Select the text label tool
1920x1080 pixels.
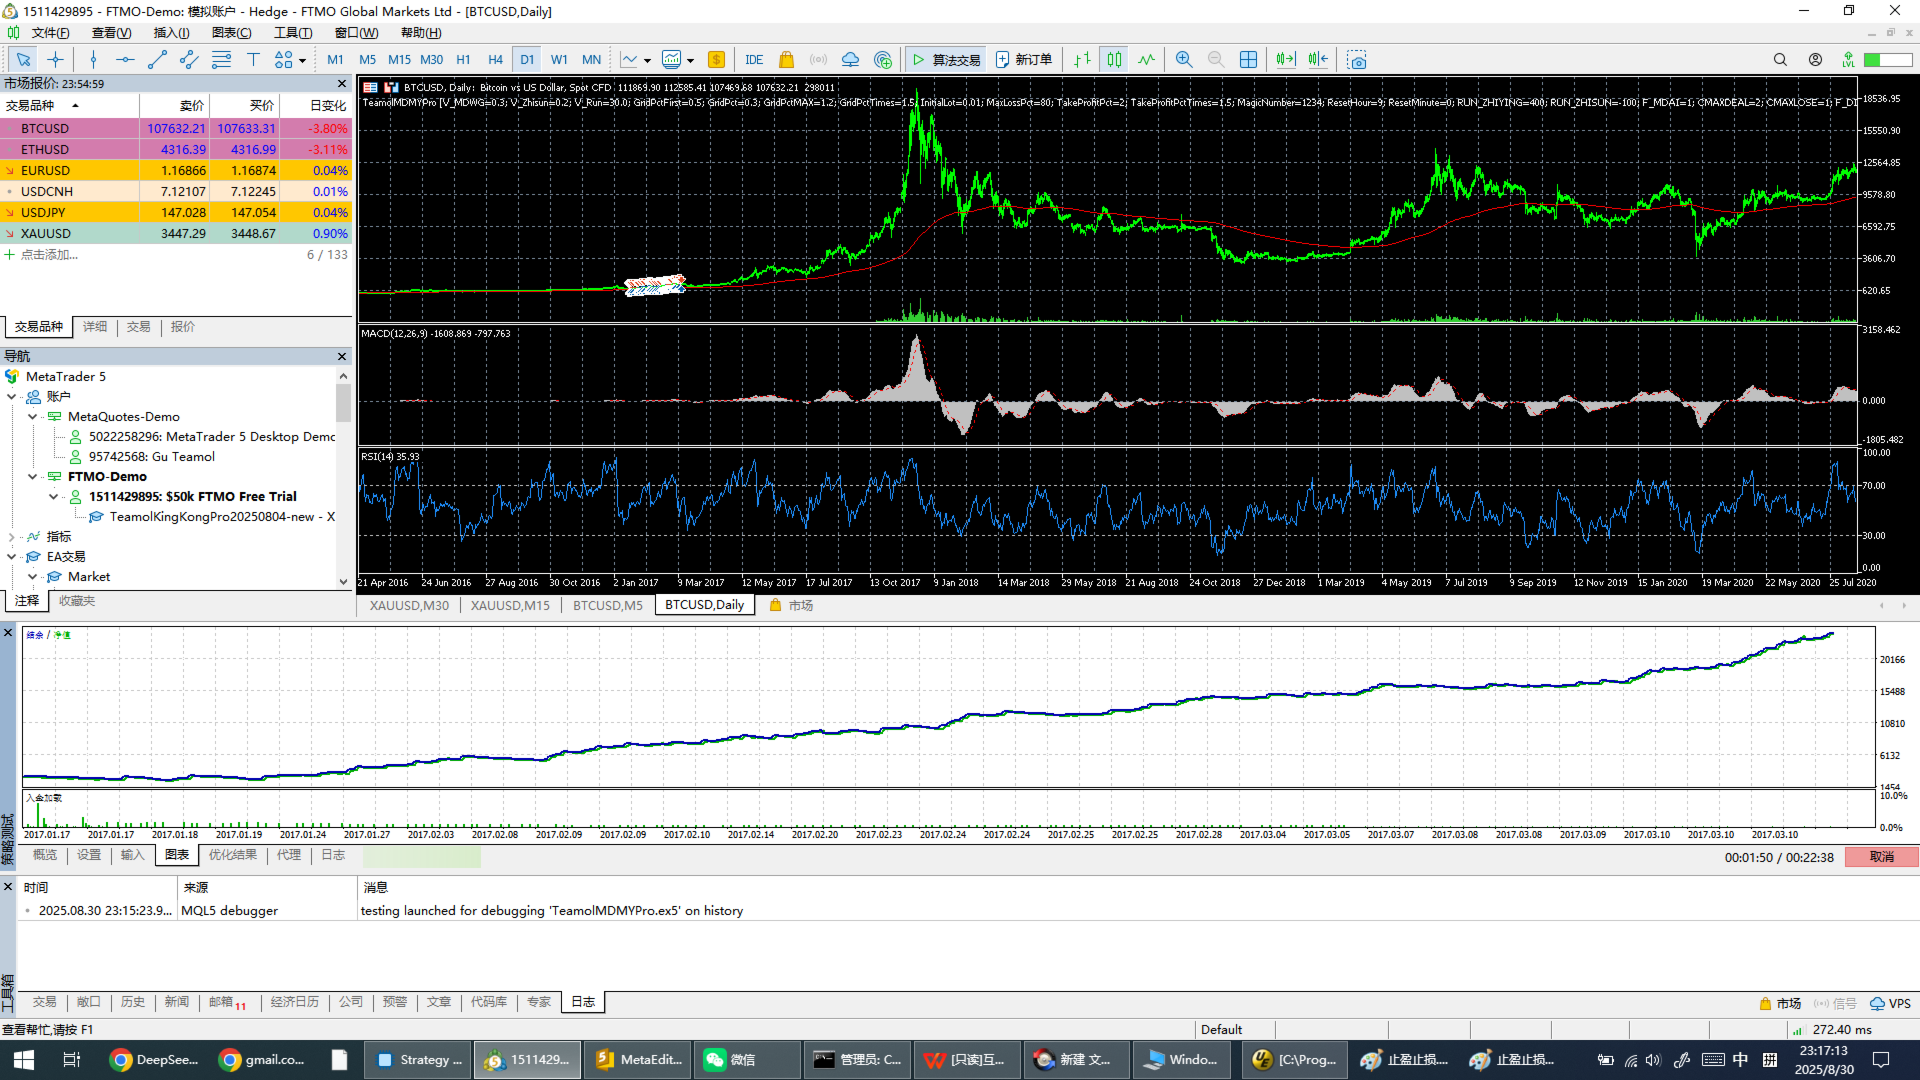(253, 60)
